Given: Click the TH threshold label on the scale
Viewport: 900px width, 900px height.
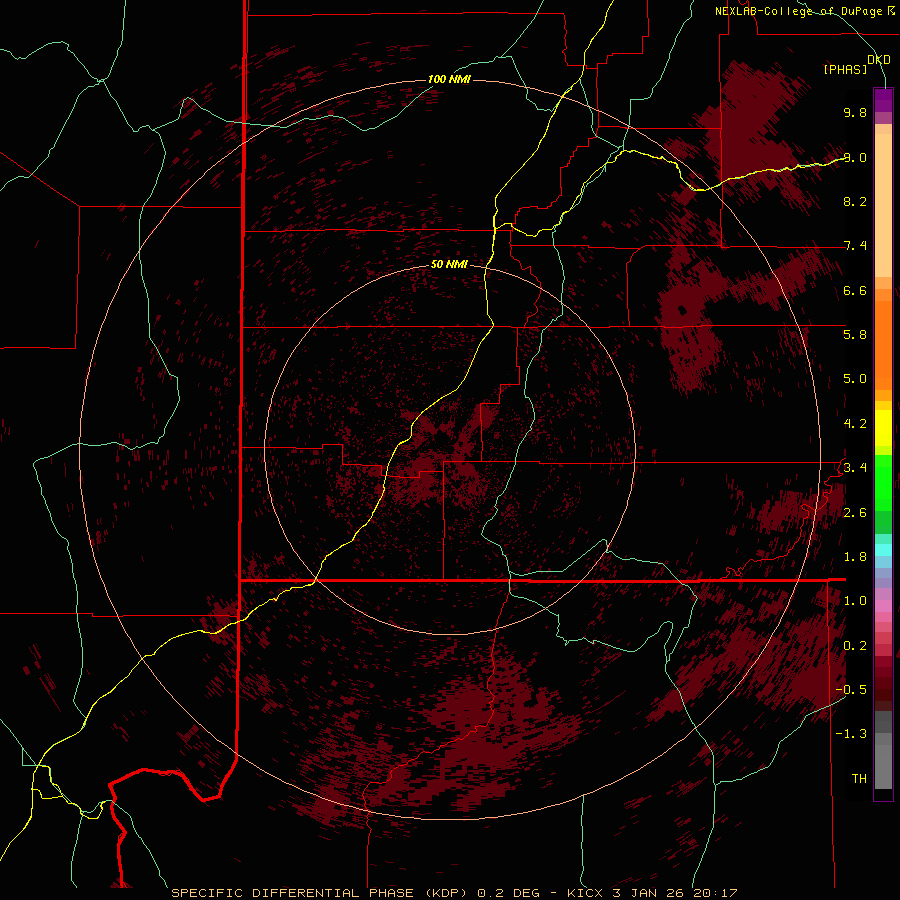Looking at the screenshot, I should point(859,778).
